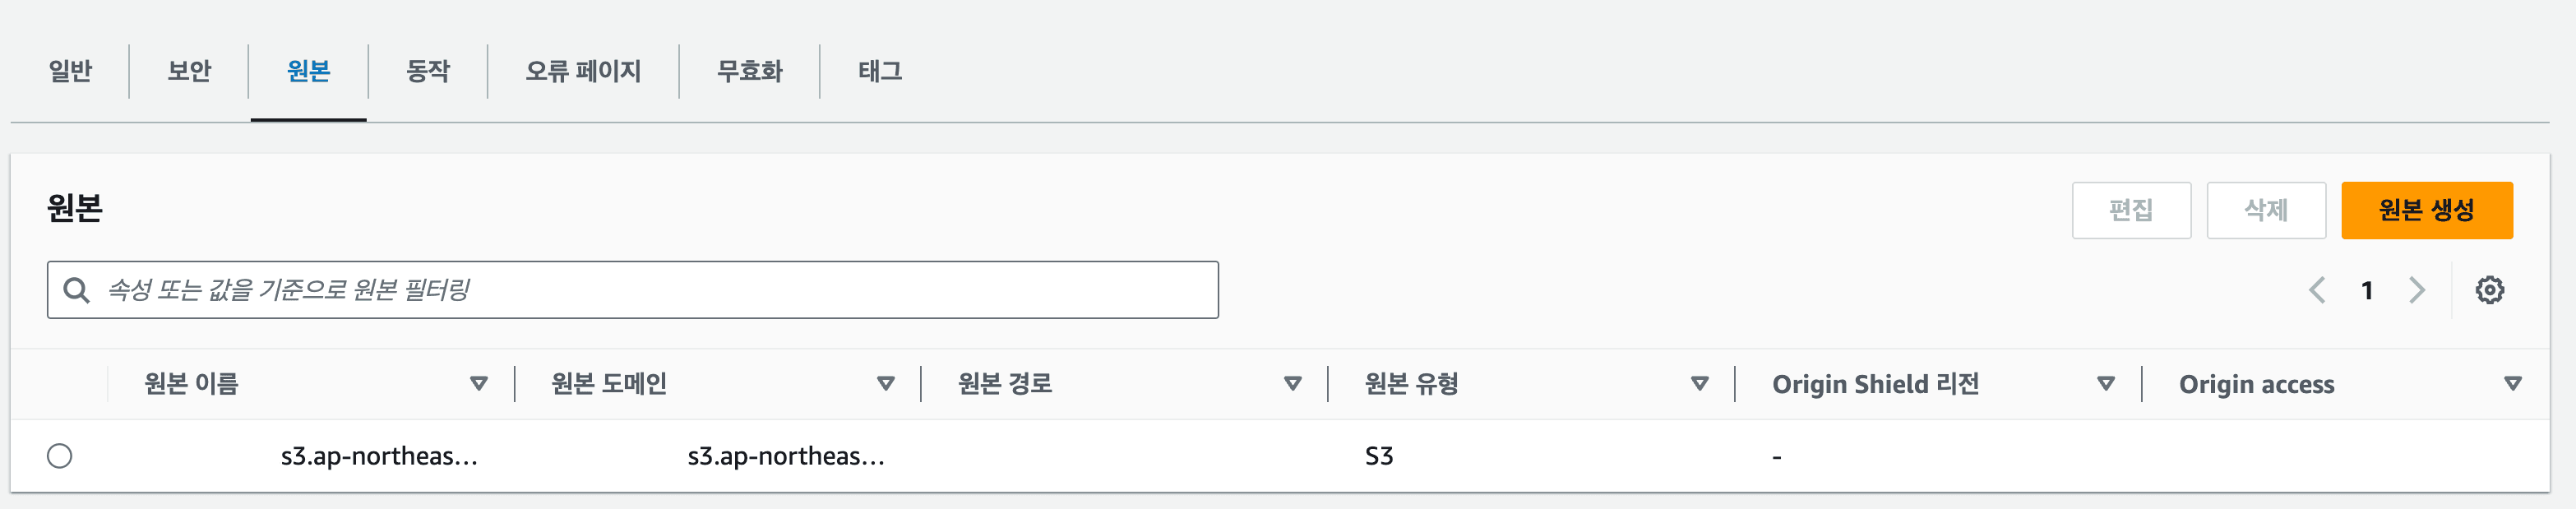
Task: Sort by 원본 도메인 column arrow
Action: 885,383
